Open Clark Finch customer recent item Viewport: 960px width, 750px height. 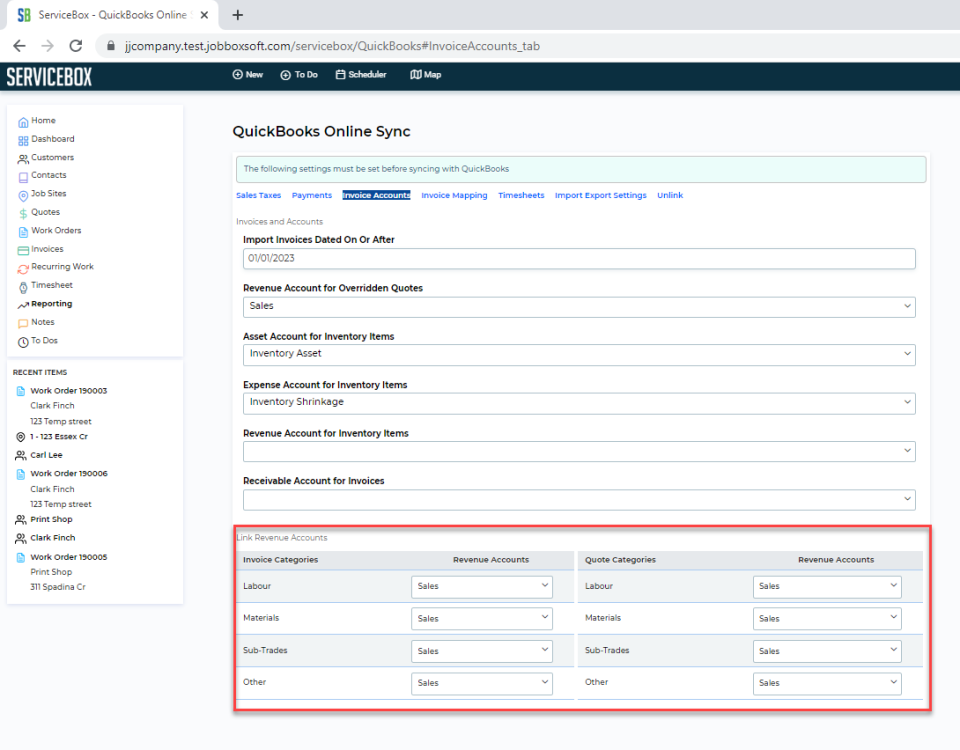click(53, 538)
